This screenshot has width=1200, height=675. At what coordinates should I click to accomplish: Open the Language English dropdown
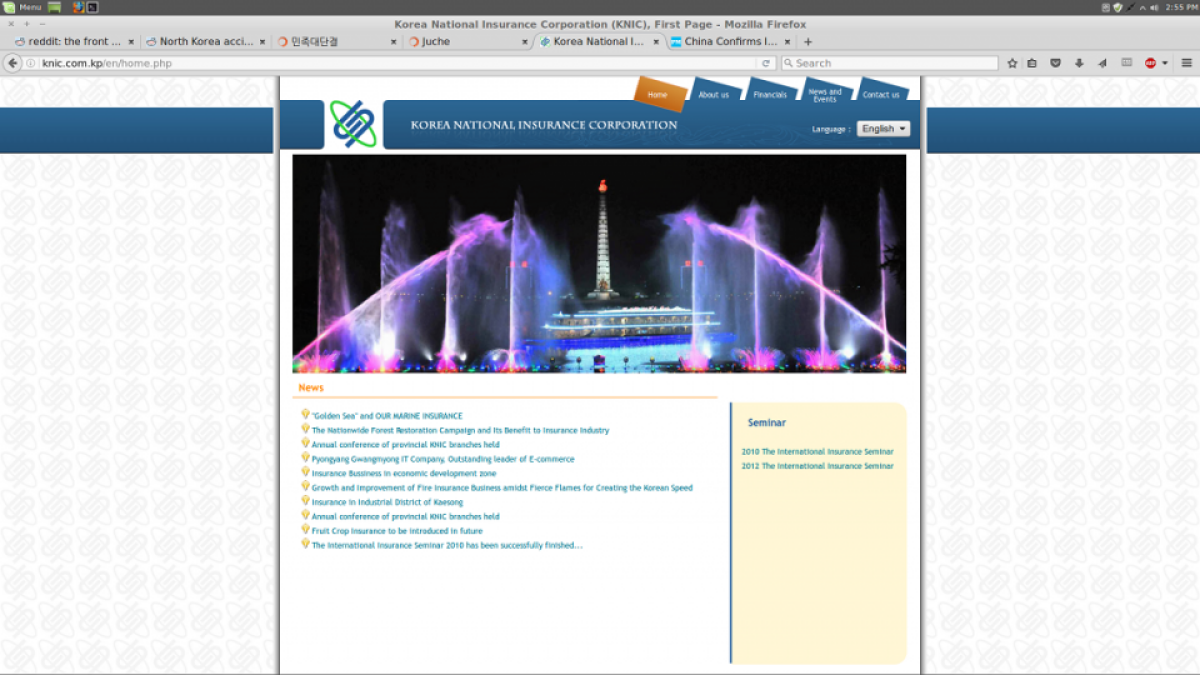pos(883,128)
